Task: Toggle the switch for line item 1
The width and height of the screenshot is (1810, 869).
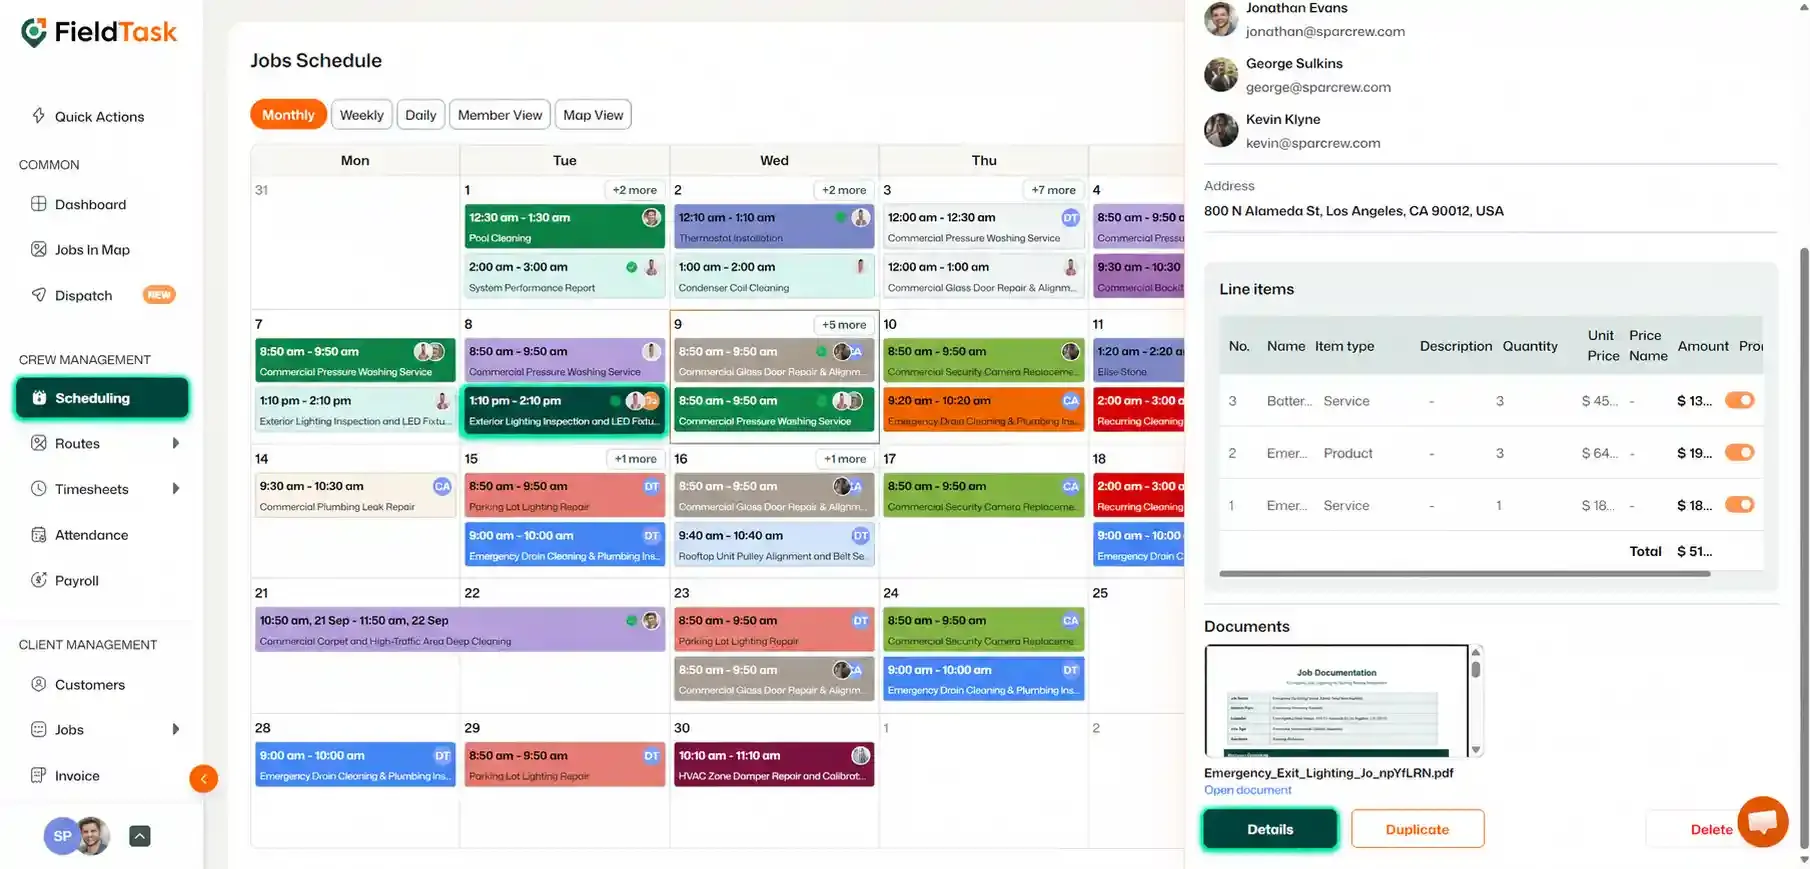Action: [1740, 504]
